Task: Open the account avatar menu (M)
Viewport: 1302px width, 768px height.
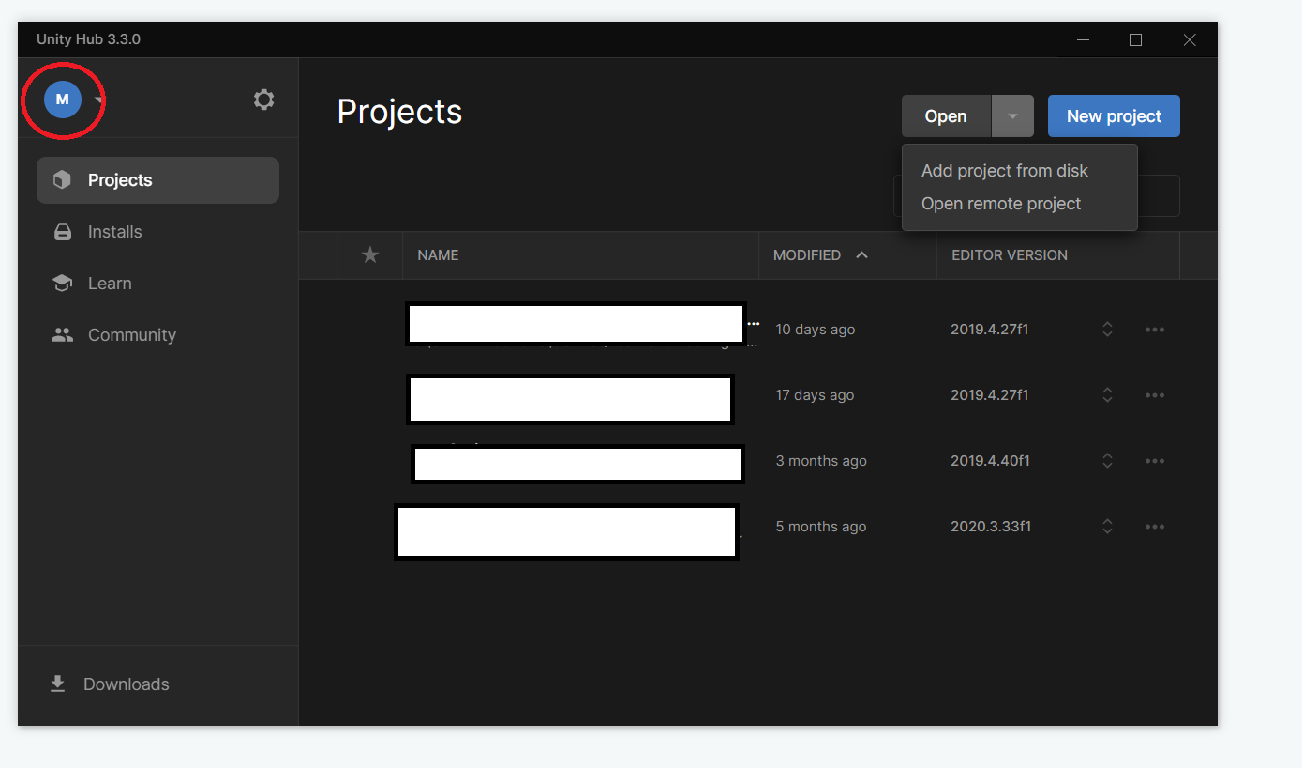Action: coord(62,99)
